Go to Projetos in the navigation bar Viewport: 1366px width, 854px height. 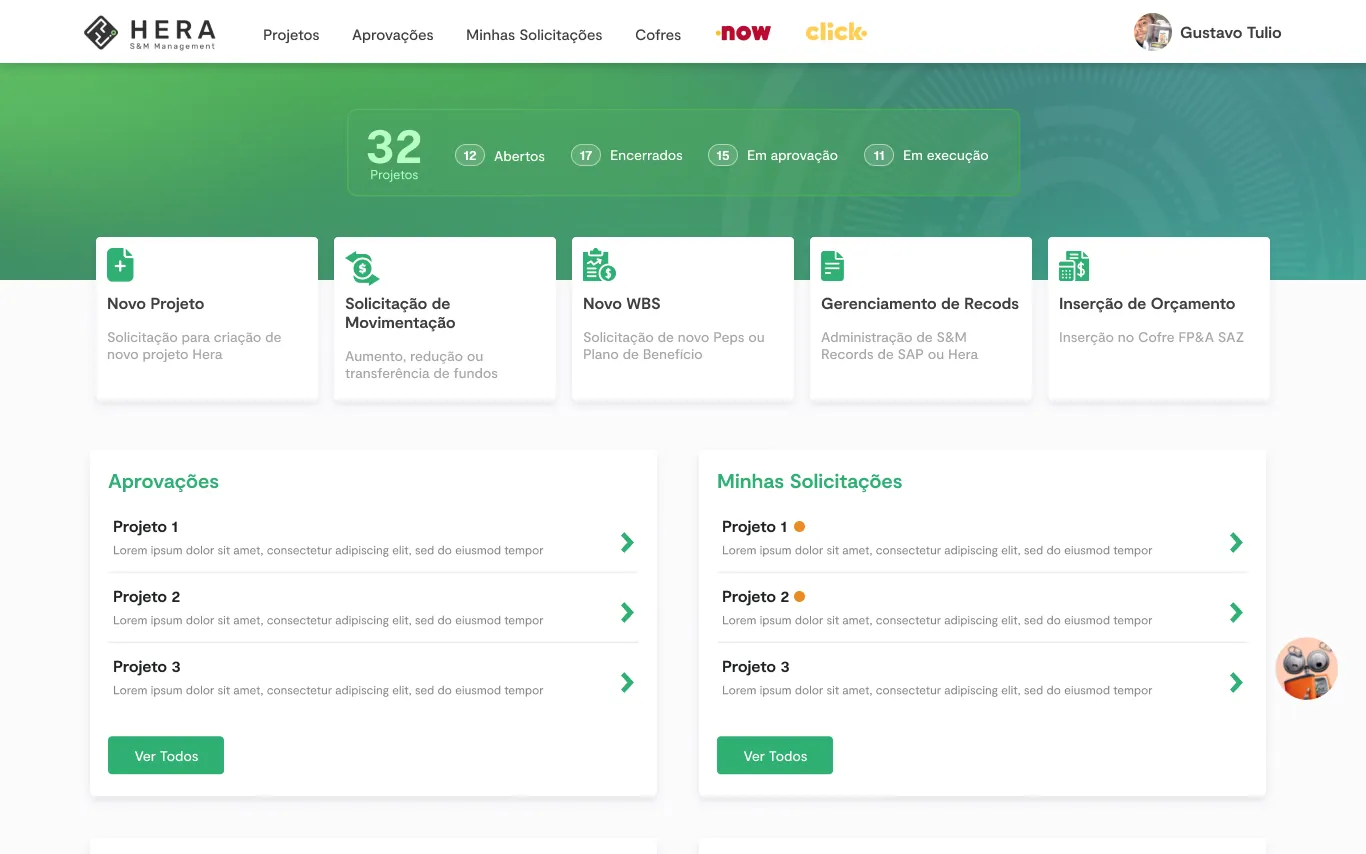pos(291,35)
